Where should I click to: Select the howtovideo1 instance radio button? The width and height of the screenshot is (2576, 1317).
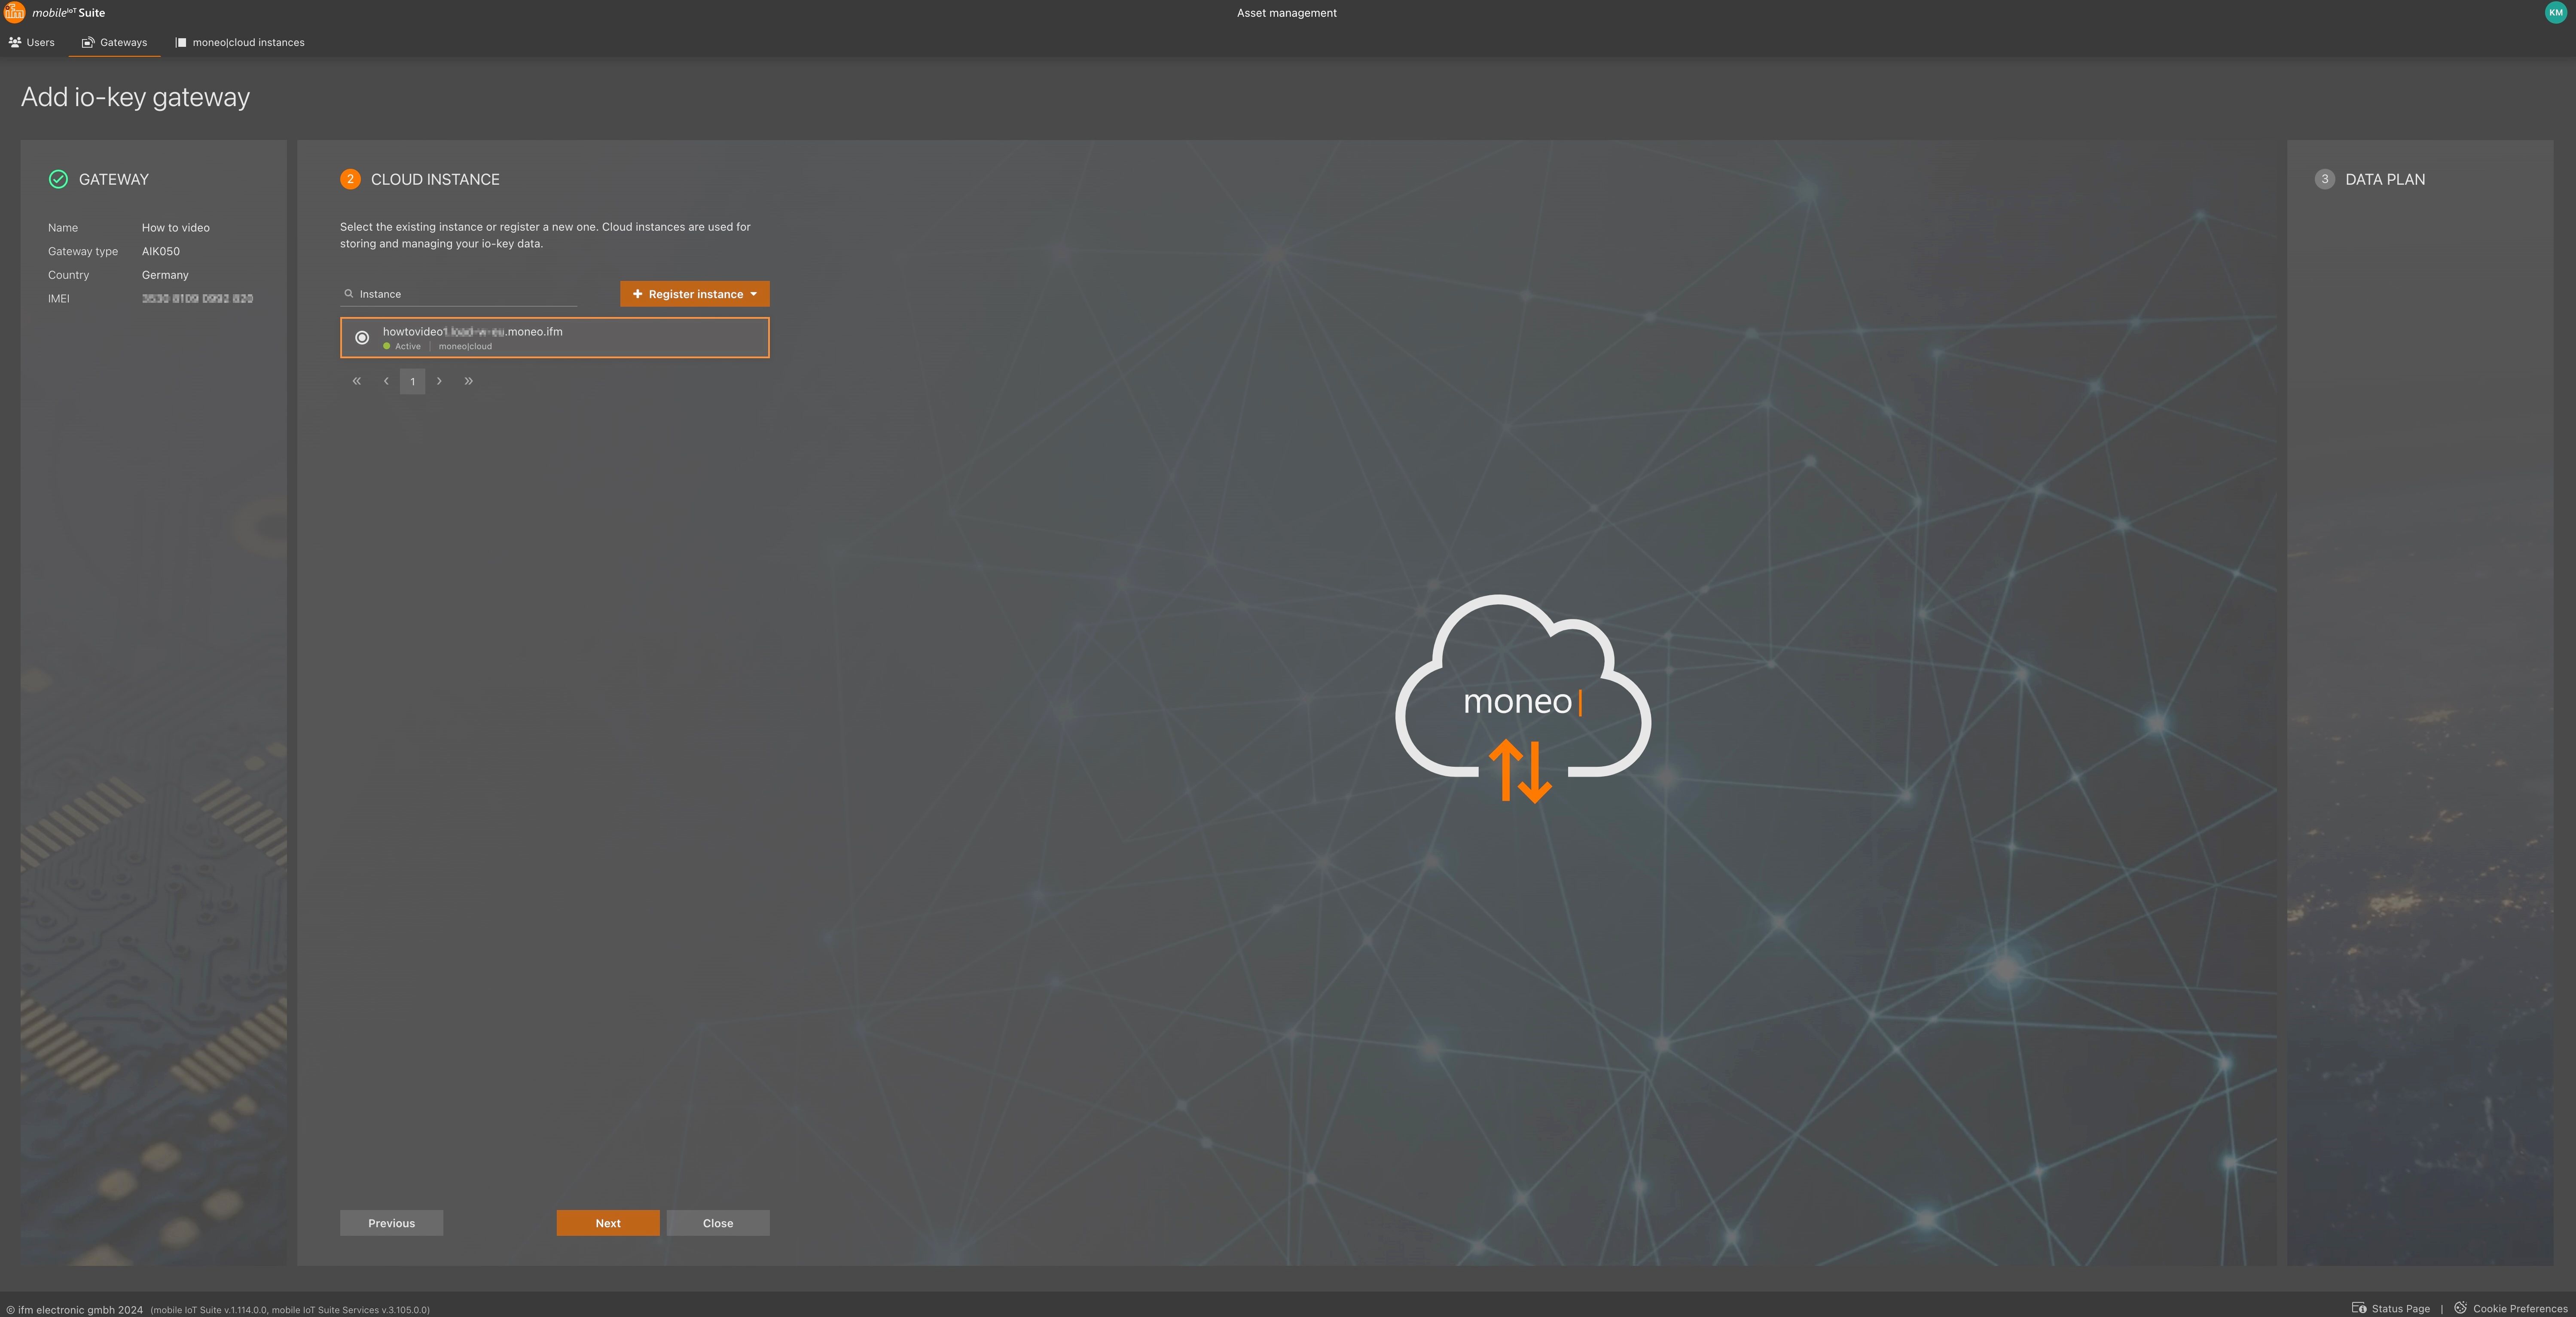[362, 338]
